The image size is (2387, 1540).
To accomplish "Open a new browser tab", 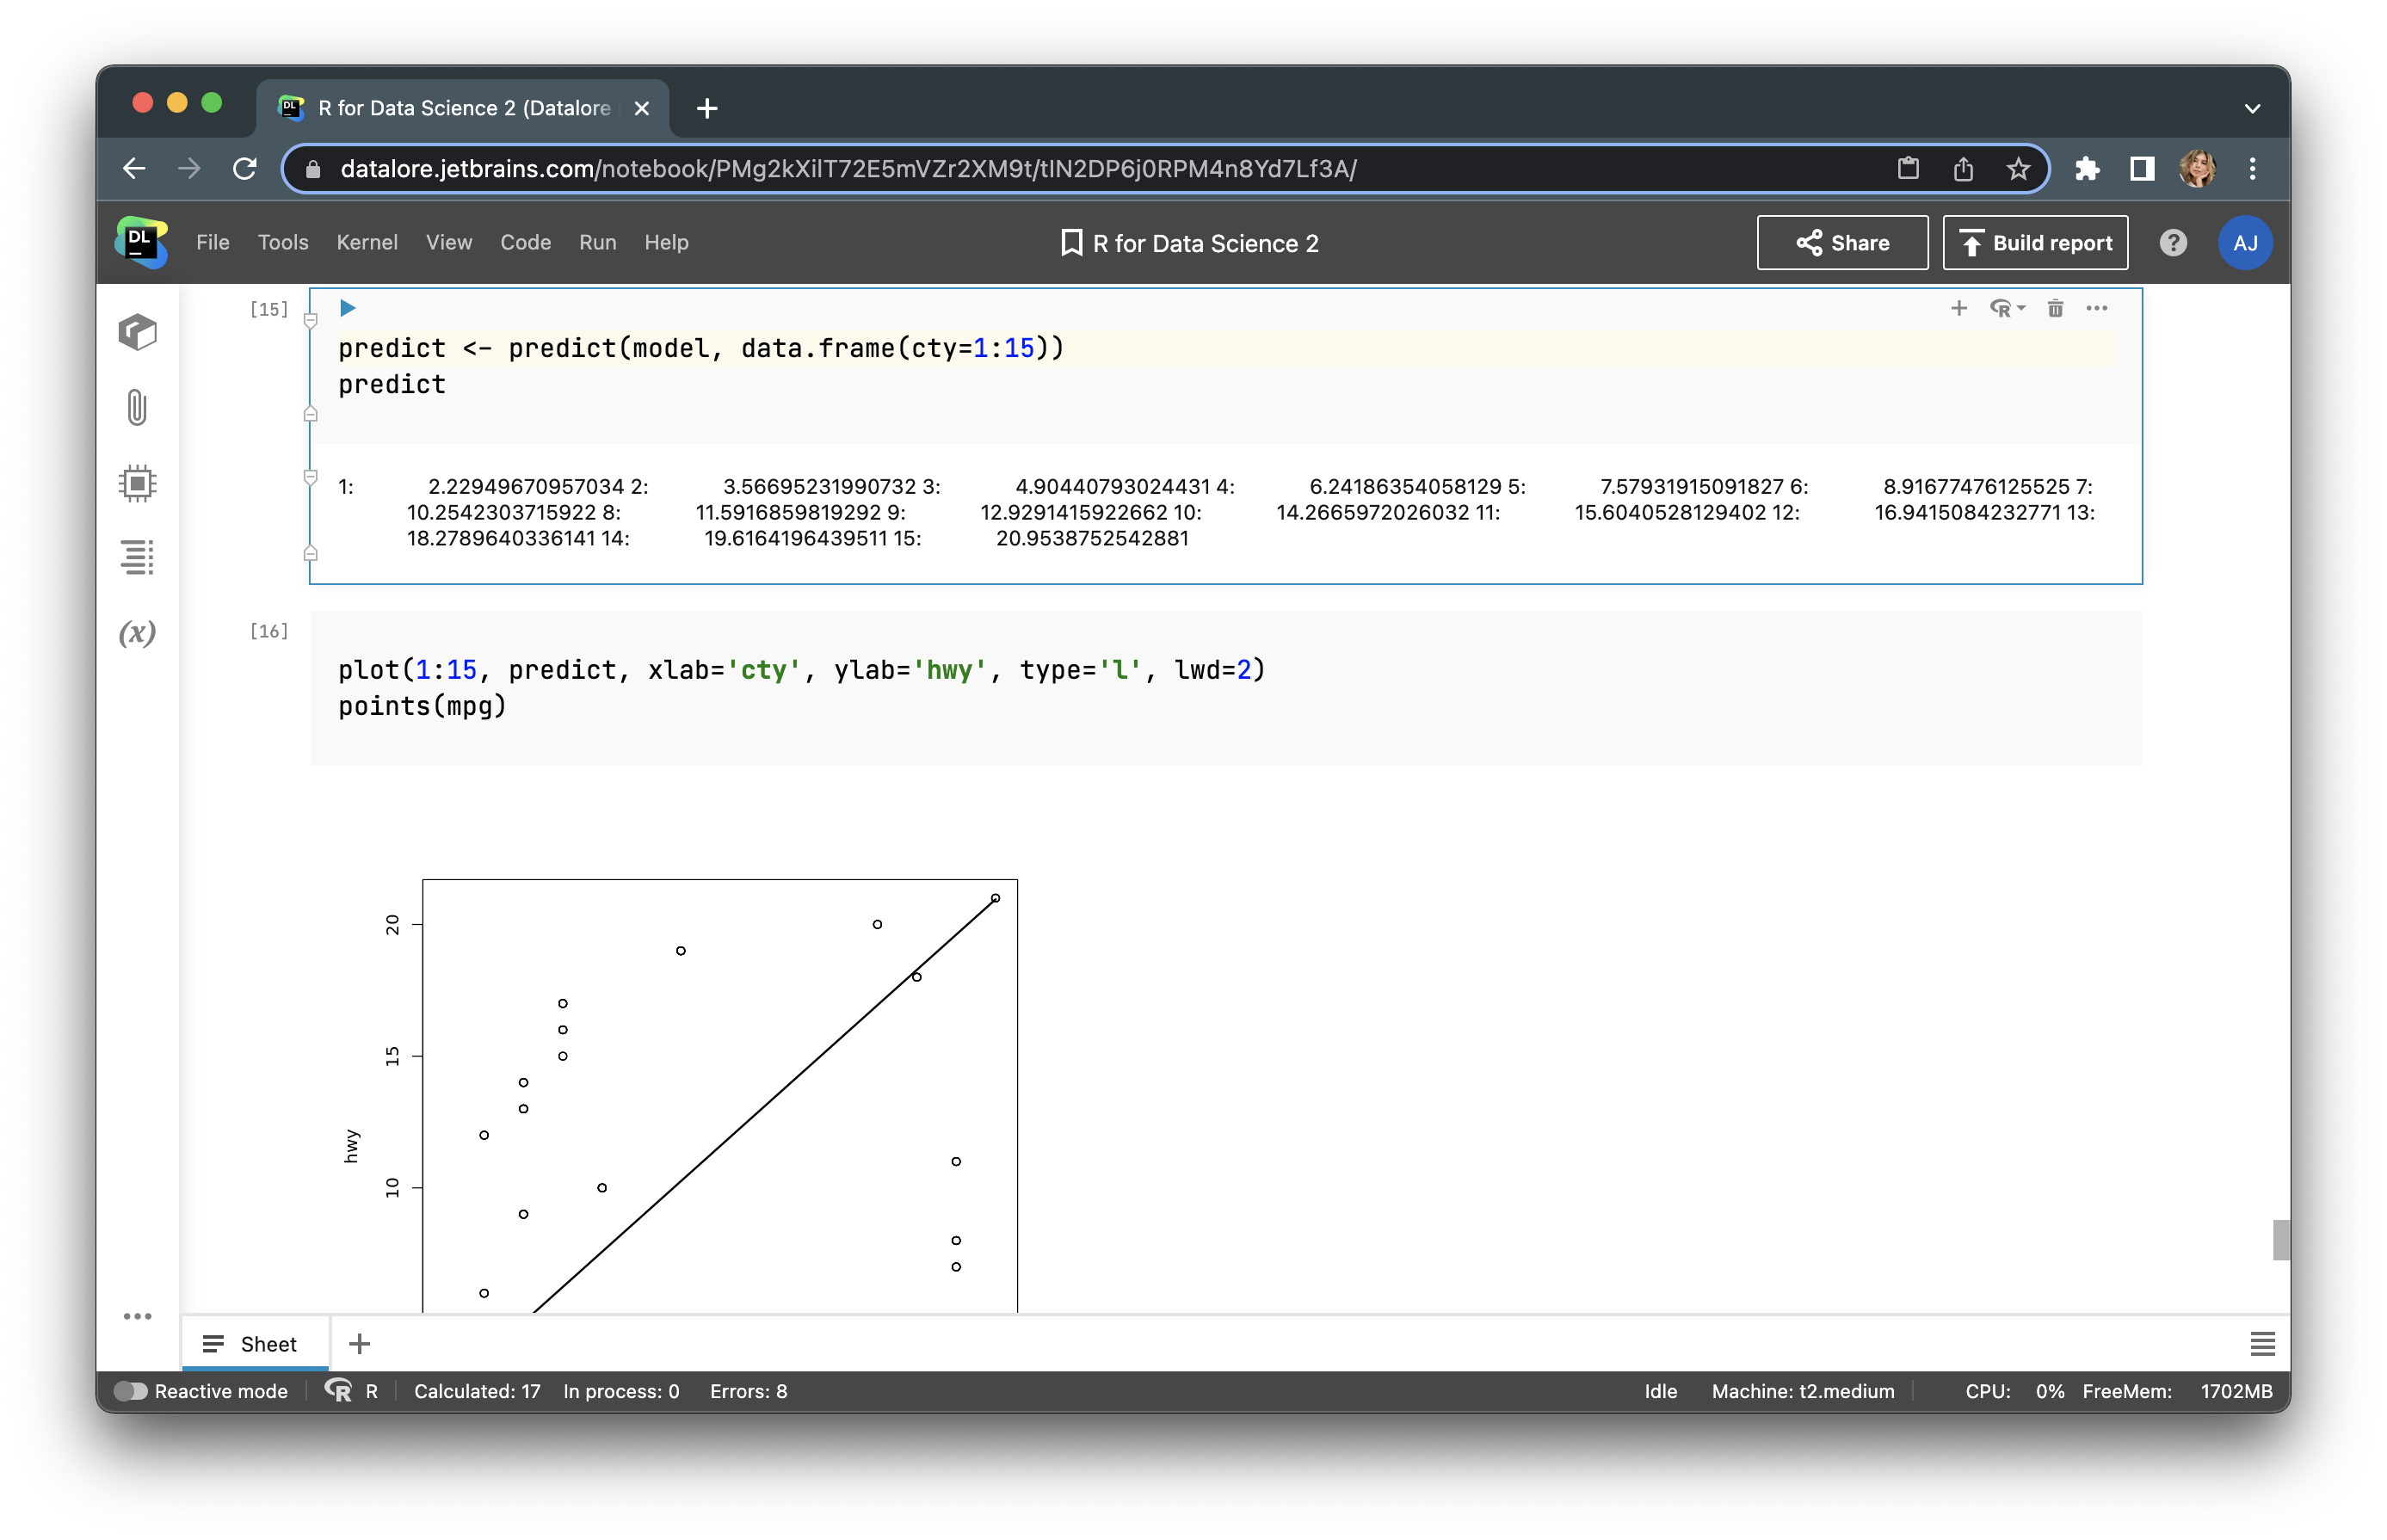I will pos(707,108).
